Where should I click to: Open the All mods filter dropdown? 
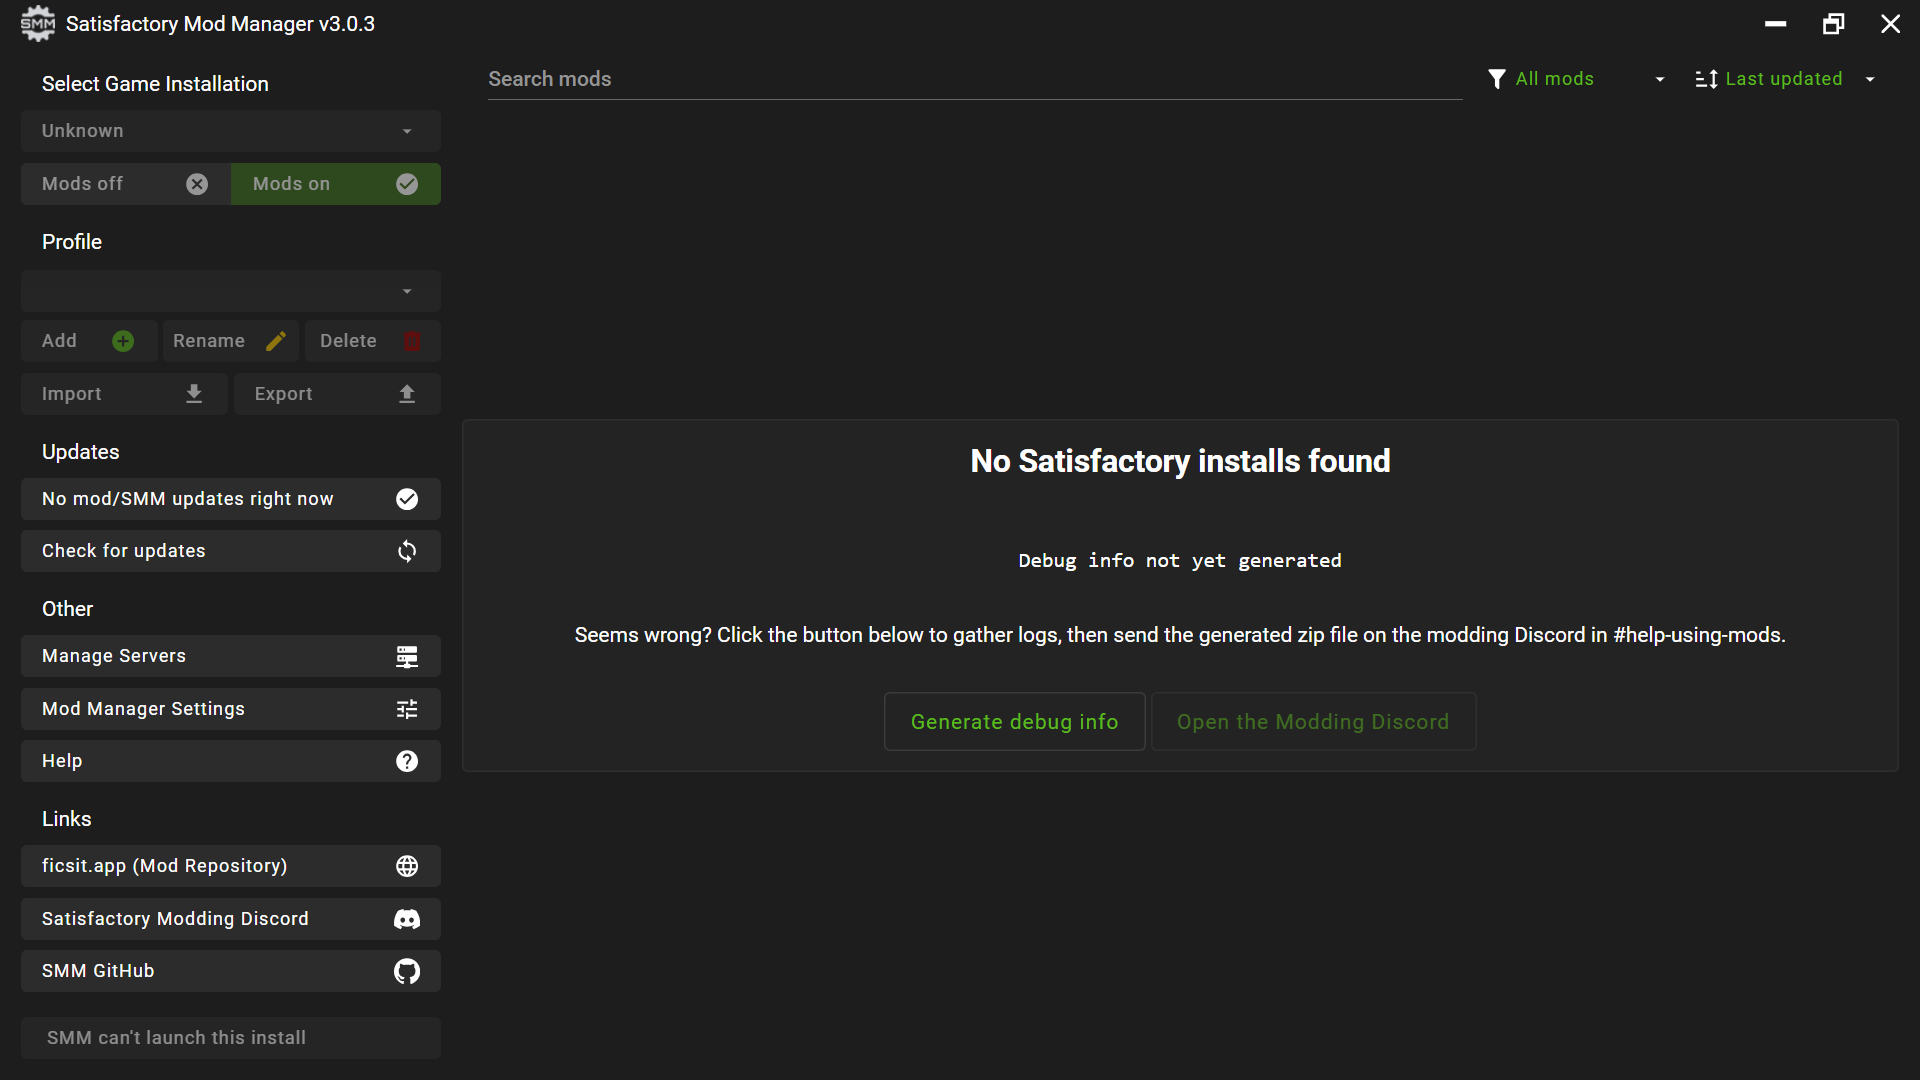[1578, 79]
